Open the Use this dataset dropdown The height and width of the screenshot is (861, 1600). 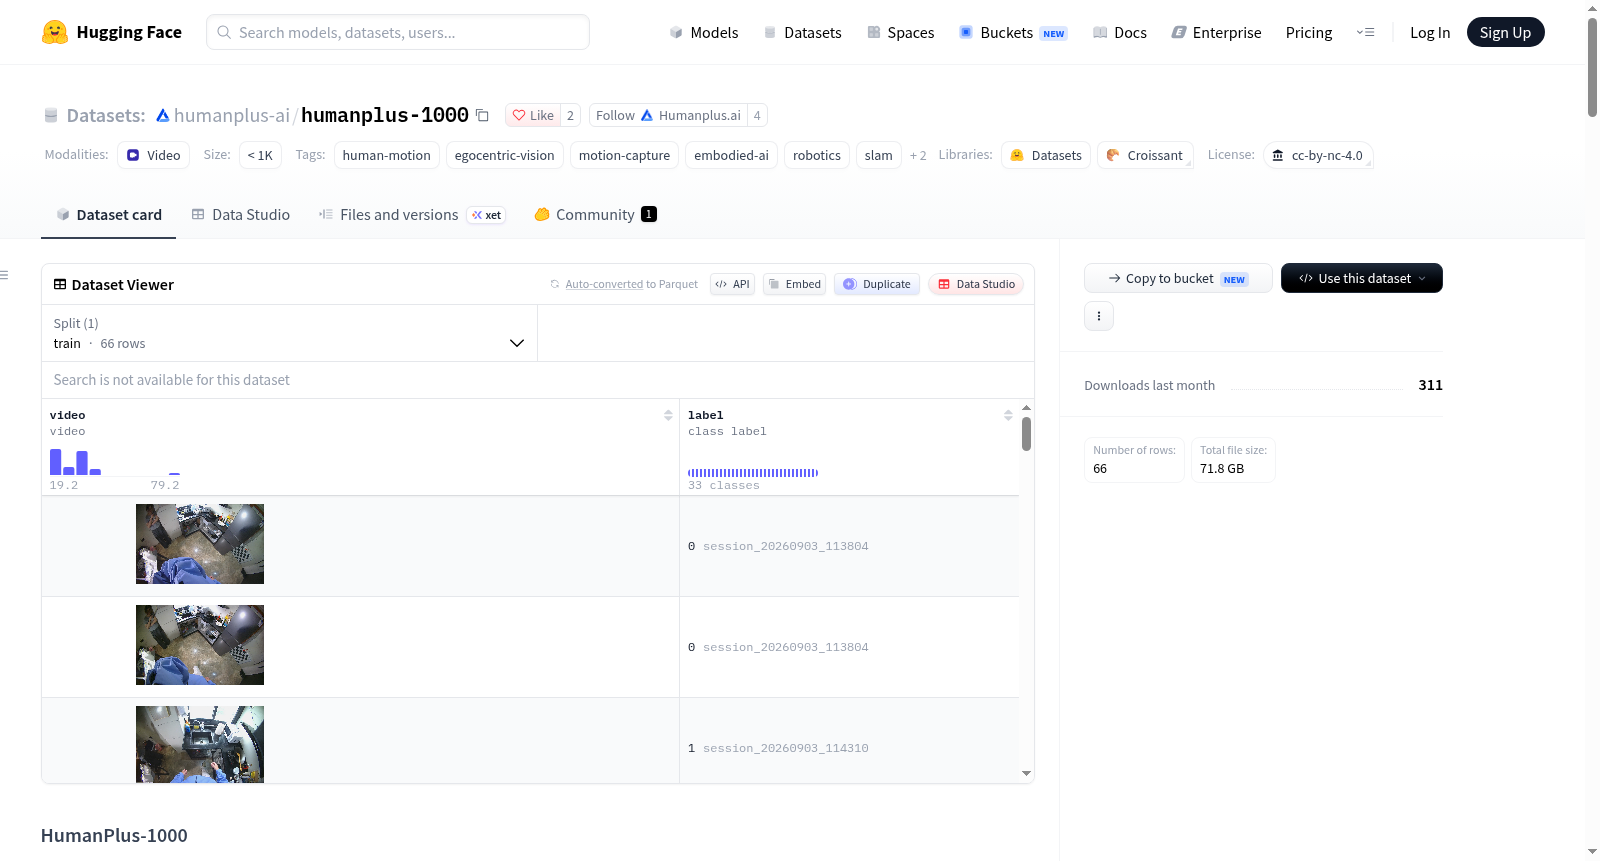pyautogui.click(x=1362, y=278)
